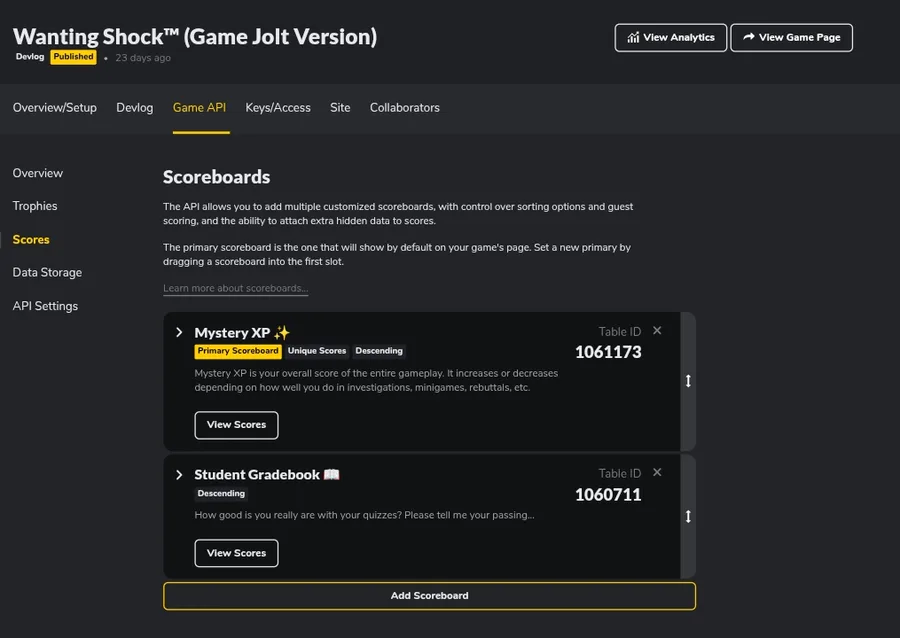Click the Published status badge

pos(74,57)
